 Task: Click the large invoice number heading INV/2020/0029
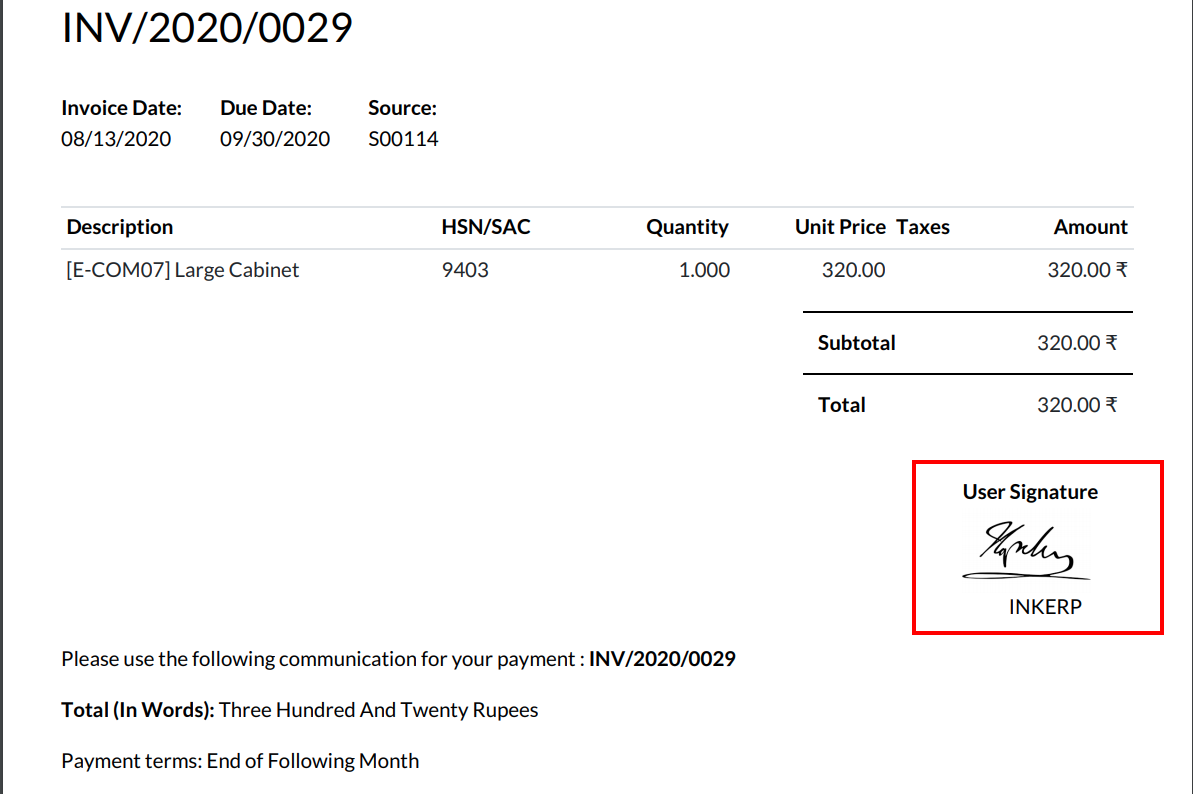207,28
